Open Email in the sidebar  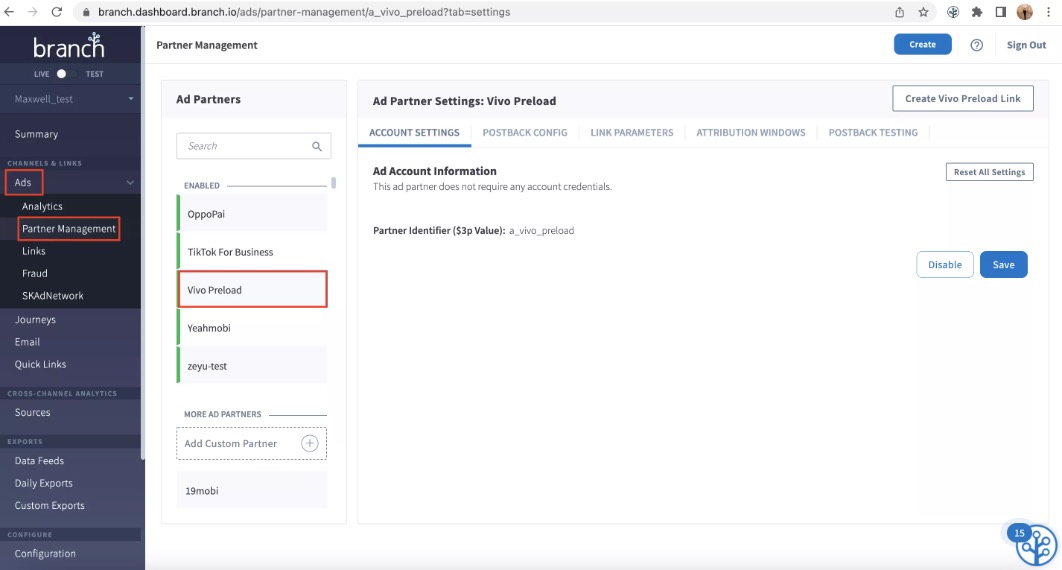27,342
